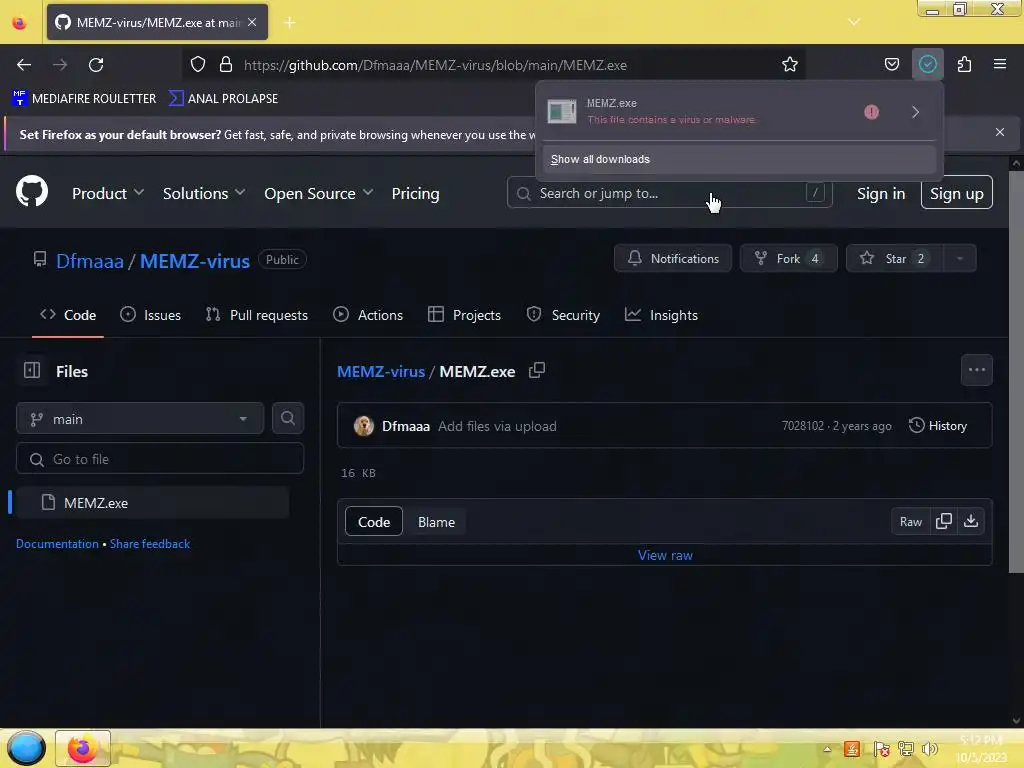Click the Raw button
This screenshot has height=768, width=1024.
[910, 521]
